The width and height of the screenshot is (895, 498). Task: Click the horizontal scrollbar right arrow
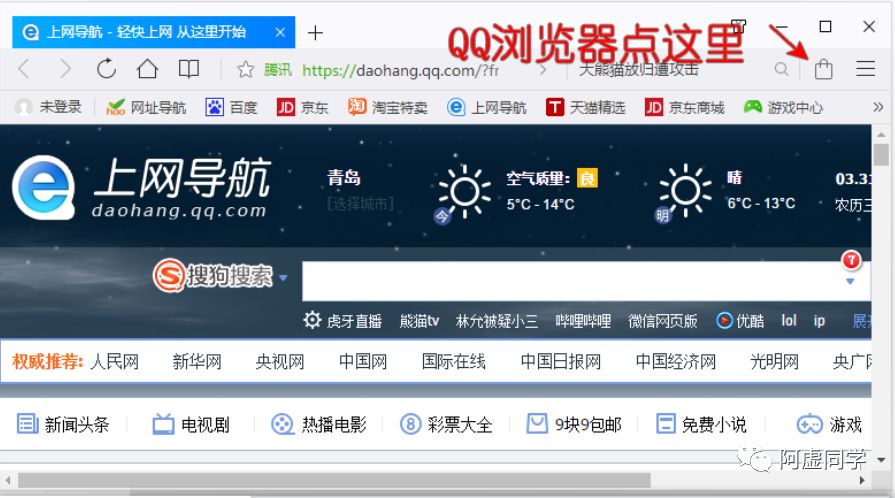(862, 481)
